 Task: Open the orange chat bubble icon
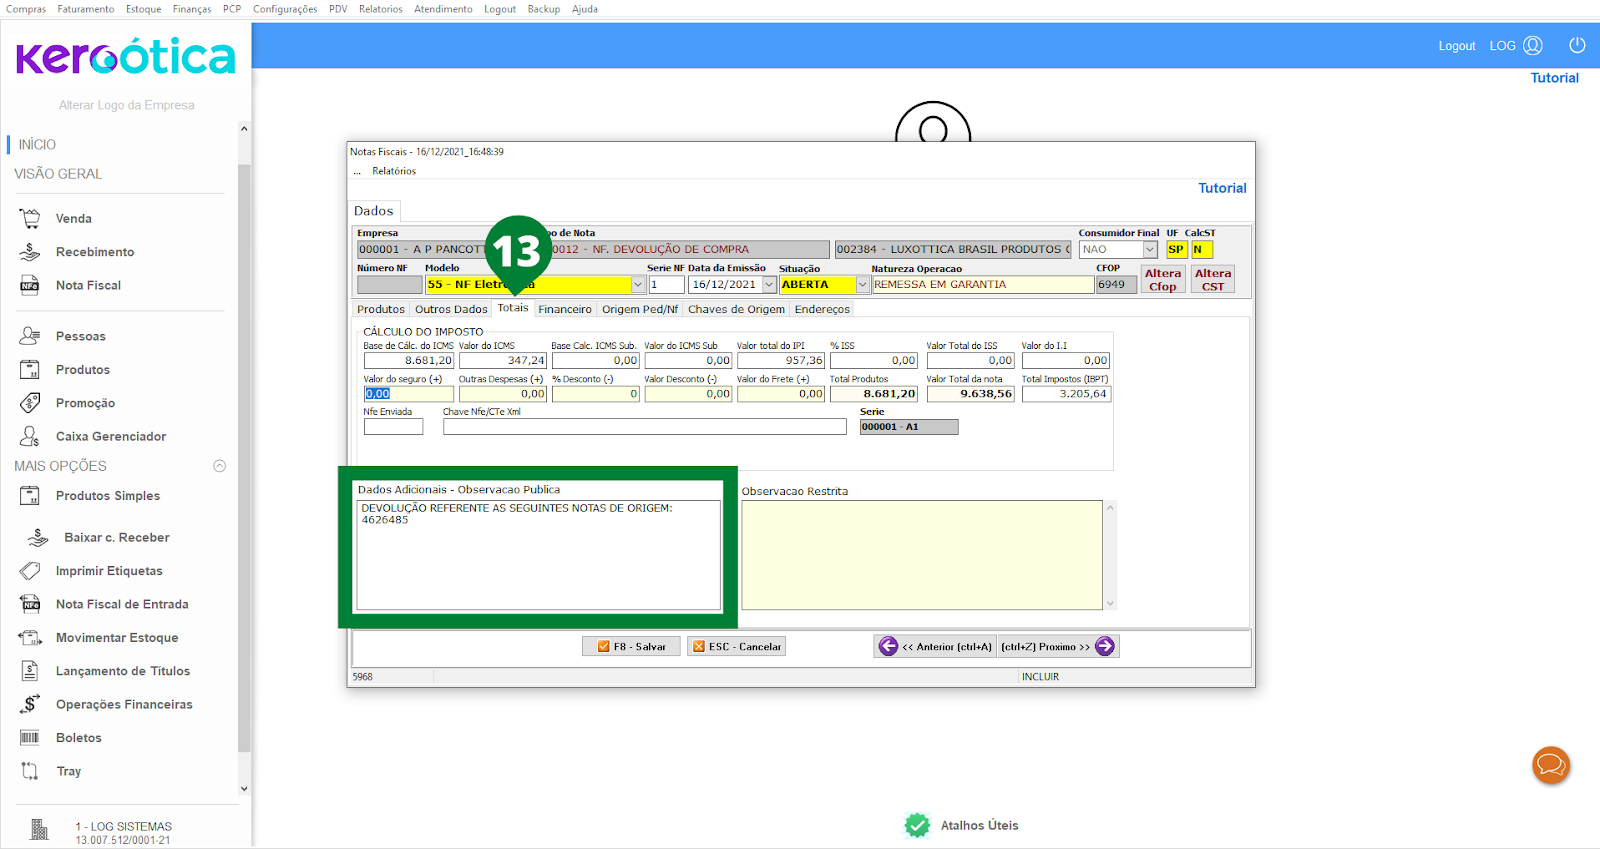(1551, 766)
